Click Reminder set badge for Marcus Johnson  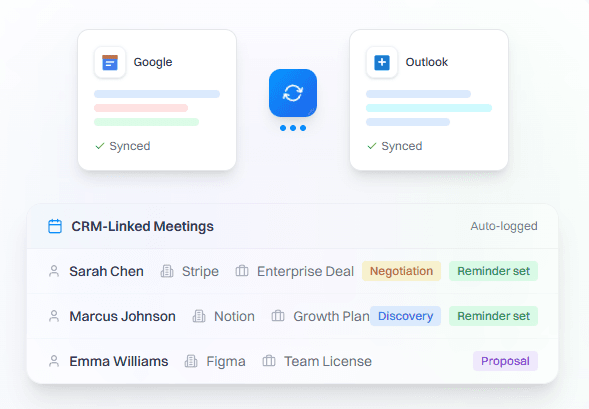[x=494, y=316]
